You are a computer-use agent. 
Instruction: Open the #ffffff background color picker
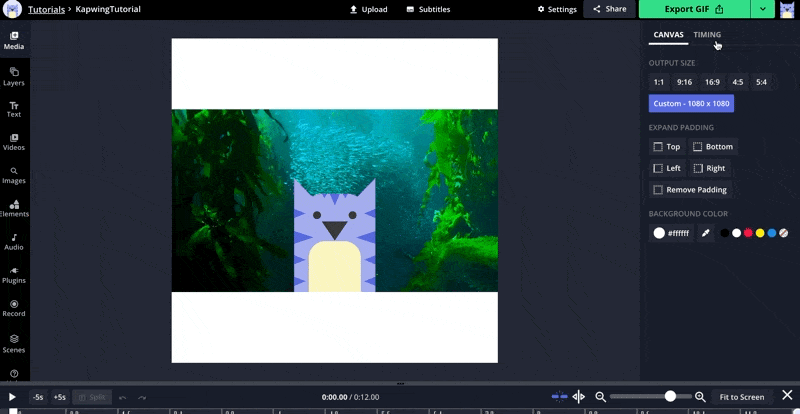coord(671,233)
